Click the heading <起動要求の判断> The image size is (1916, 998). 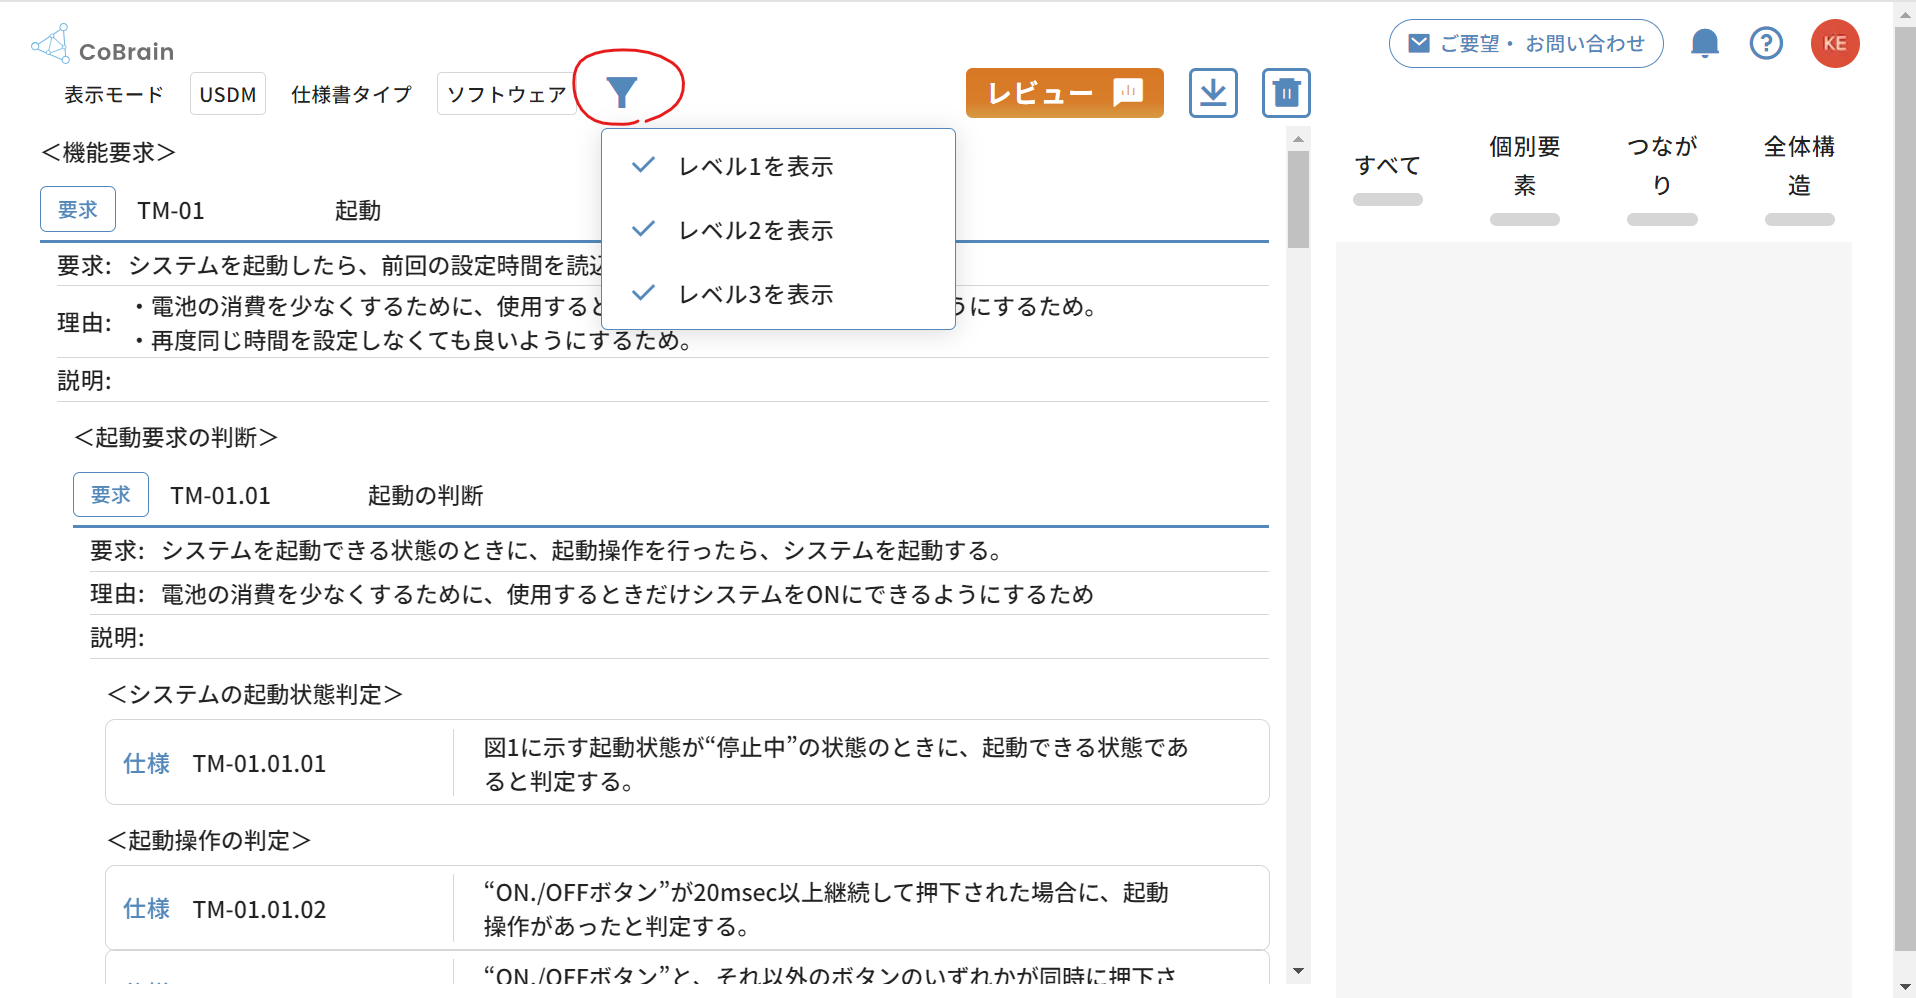177,438
